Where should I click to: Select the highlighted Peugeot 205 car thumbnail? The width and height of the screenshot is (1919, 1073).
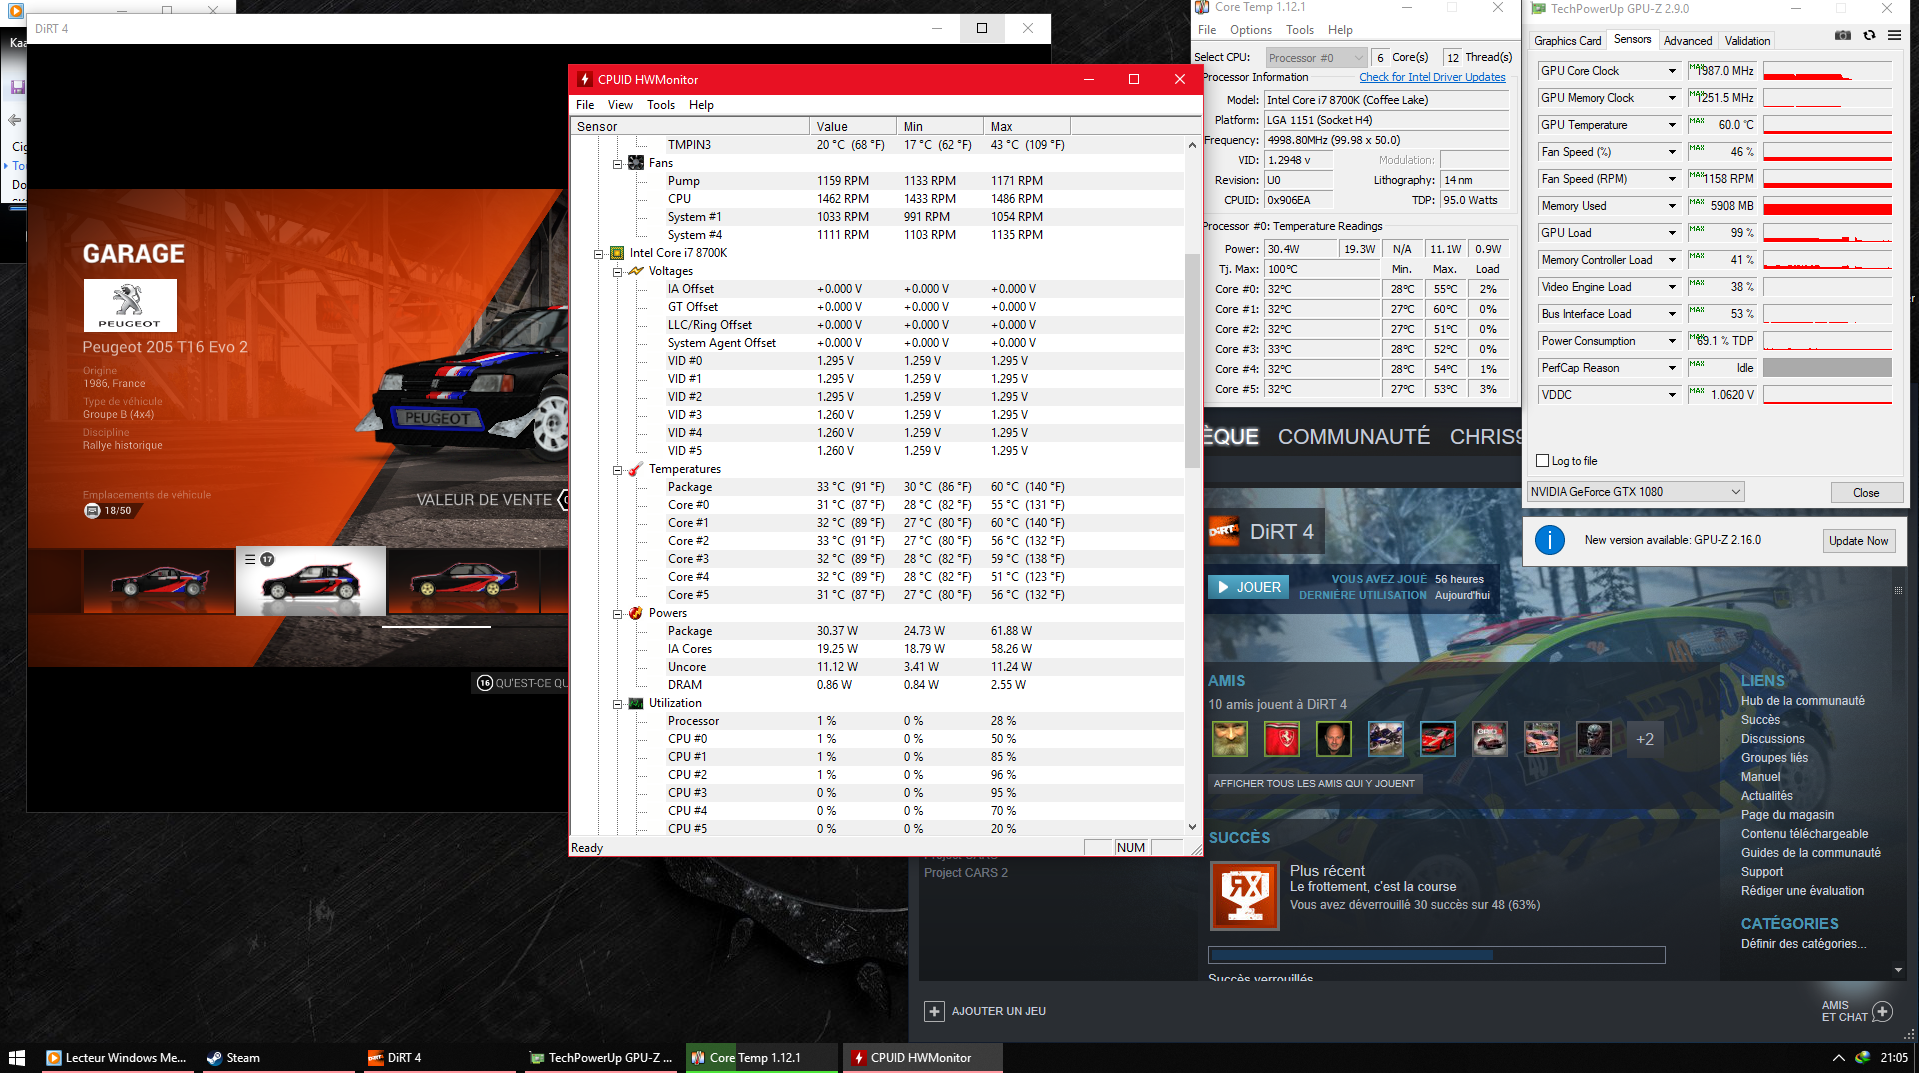point(311,580)
